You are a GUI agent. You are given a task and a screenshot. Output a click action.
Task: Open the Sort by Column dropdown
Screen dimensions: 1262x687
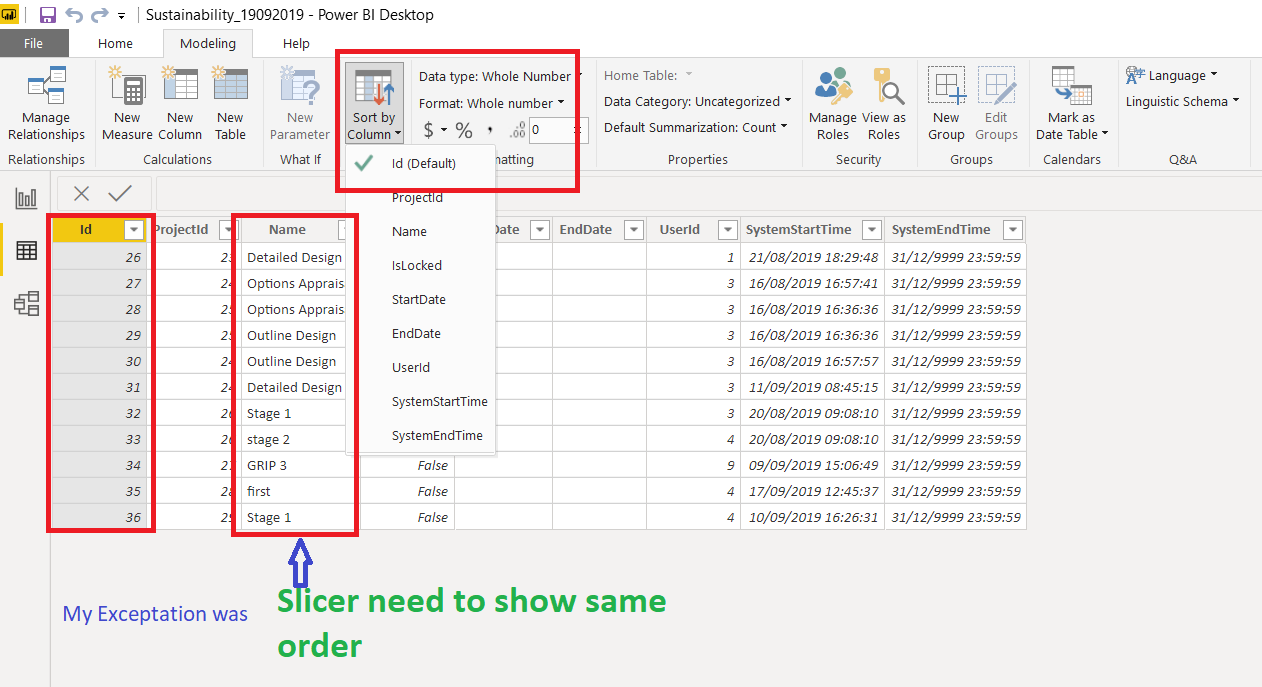point(374,105)
